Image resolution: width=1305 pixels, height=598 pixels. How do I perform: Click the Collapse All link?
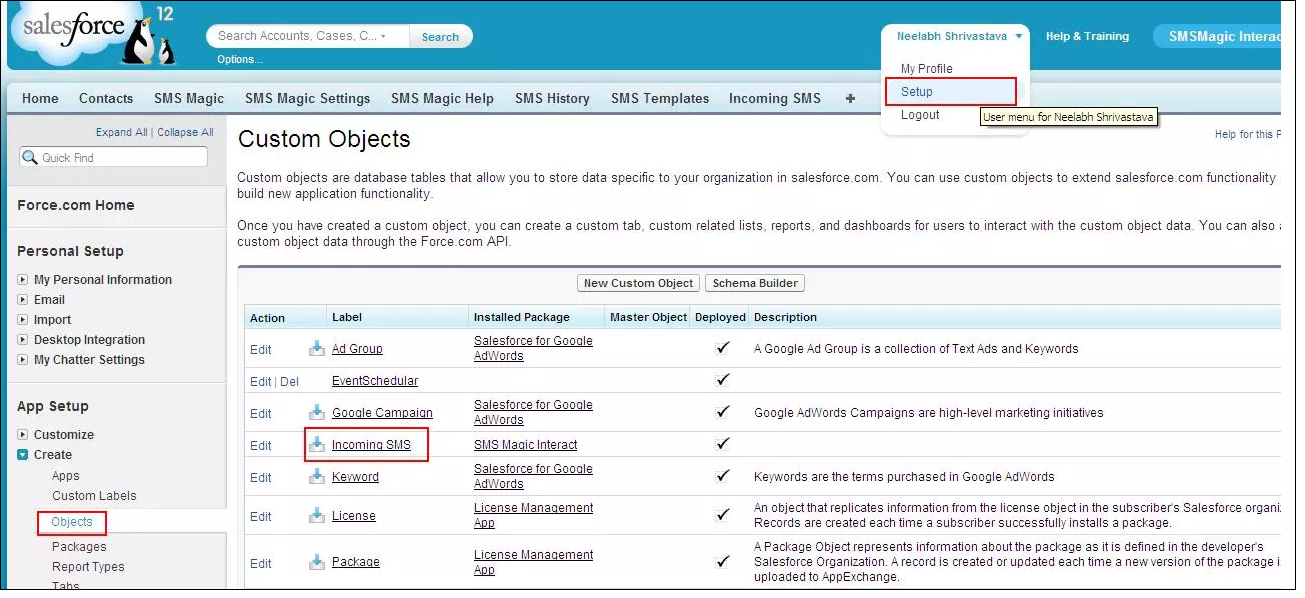(x=185, y=132)
